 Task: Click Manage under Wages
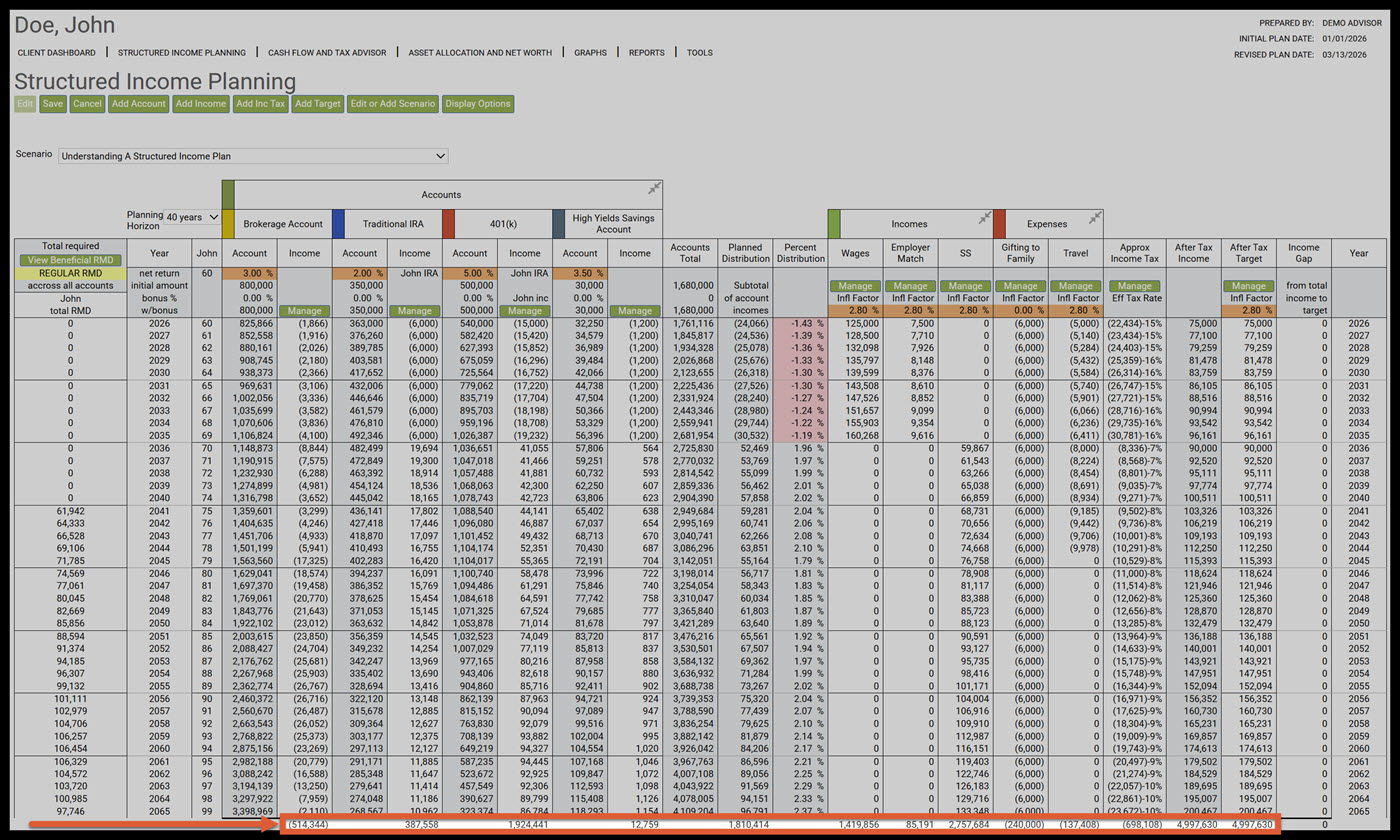[856, 286]
